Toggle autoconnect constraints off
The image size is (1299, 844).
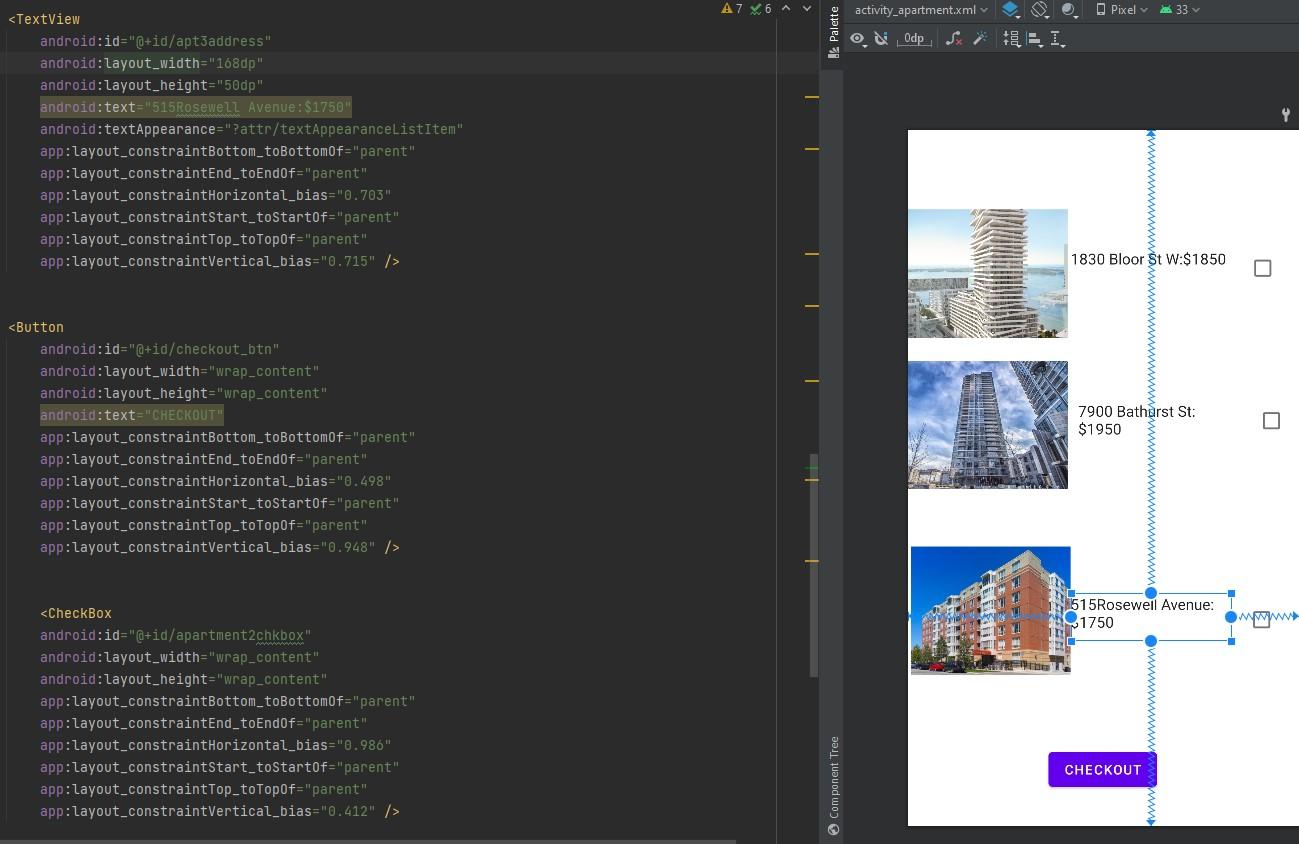click(881, 38)
